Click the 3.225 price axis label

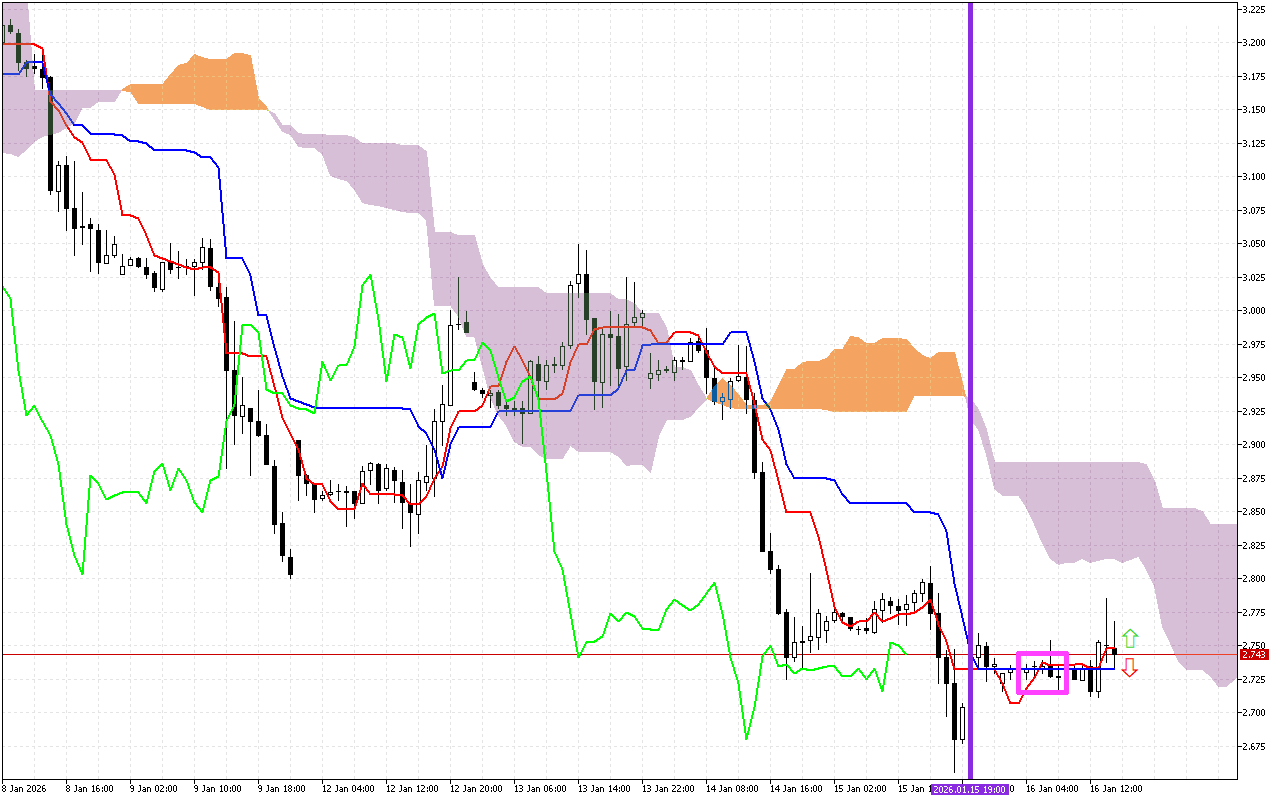(1254, 10)
